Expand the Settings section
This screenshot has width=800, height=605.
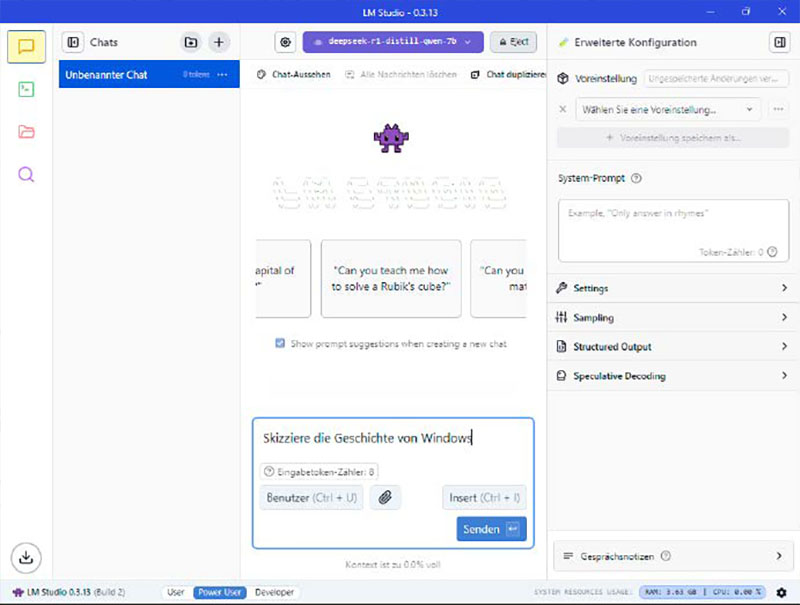(x=673, y=288)
